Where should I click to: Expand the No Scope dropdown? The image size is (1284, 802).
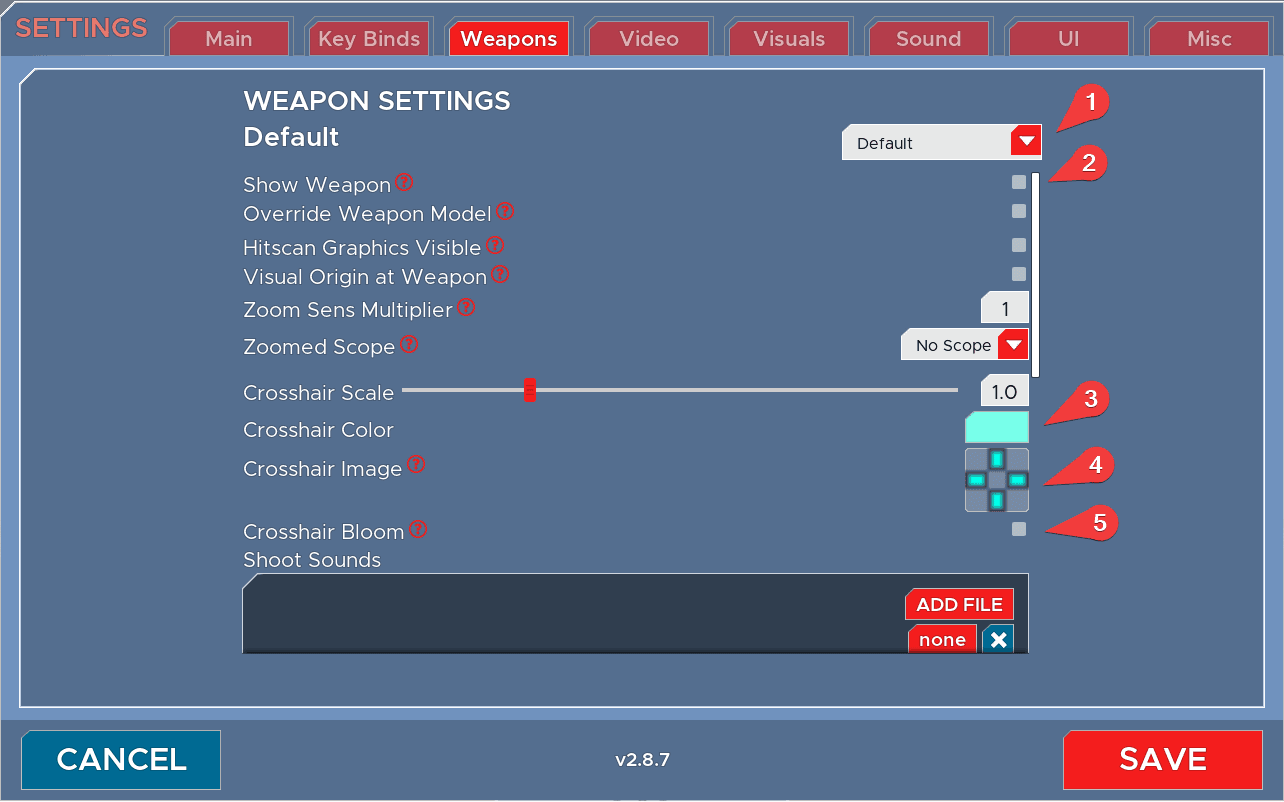click(x=964, y=345)
